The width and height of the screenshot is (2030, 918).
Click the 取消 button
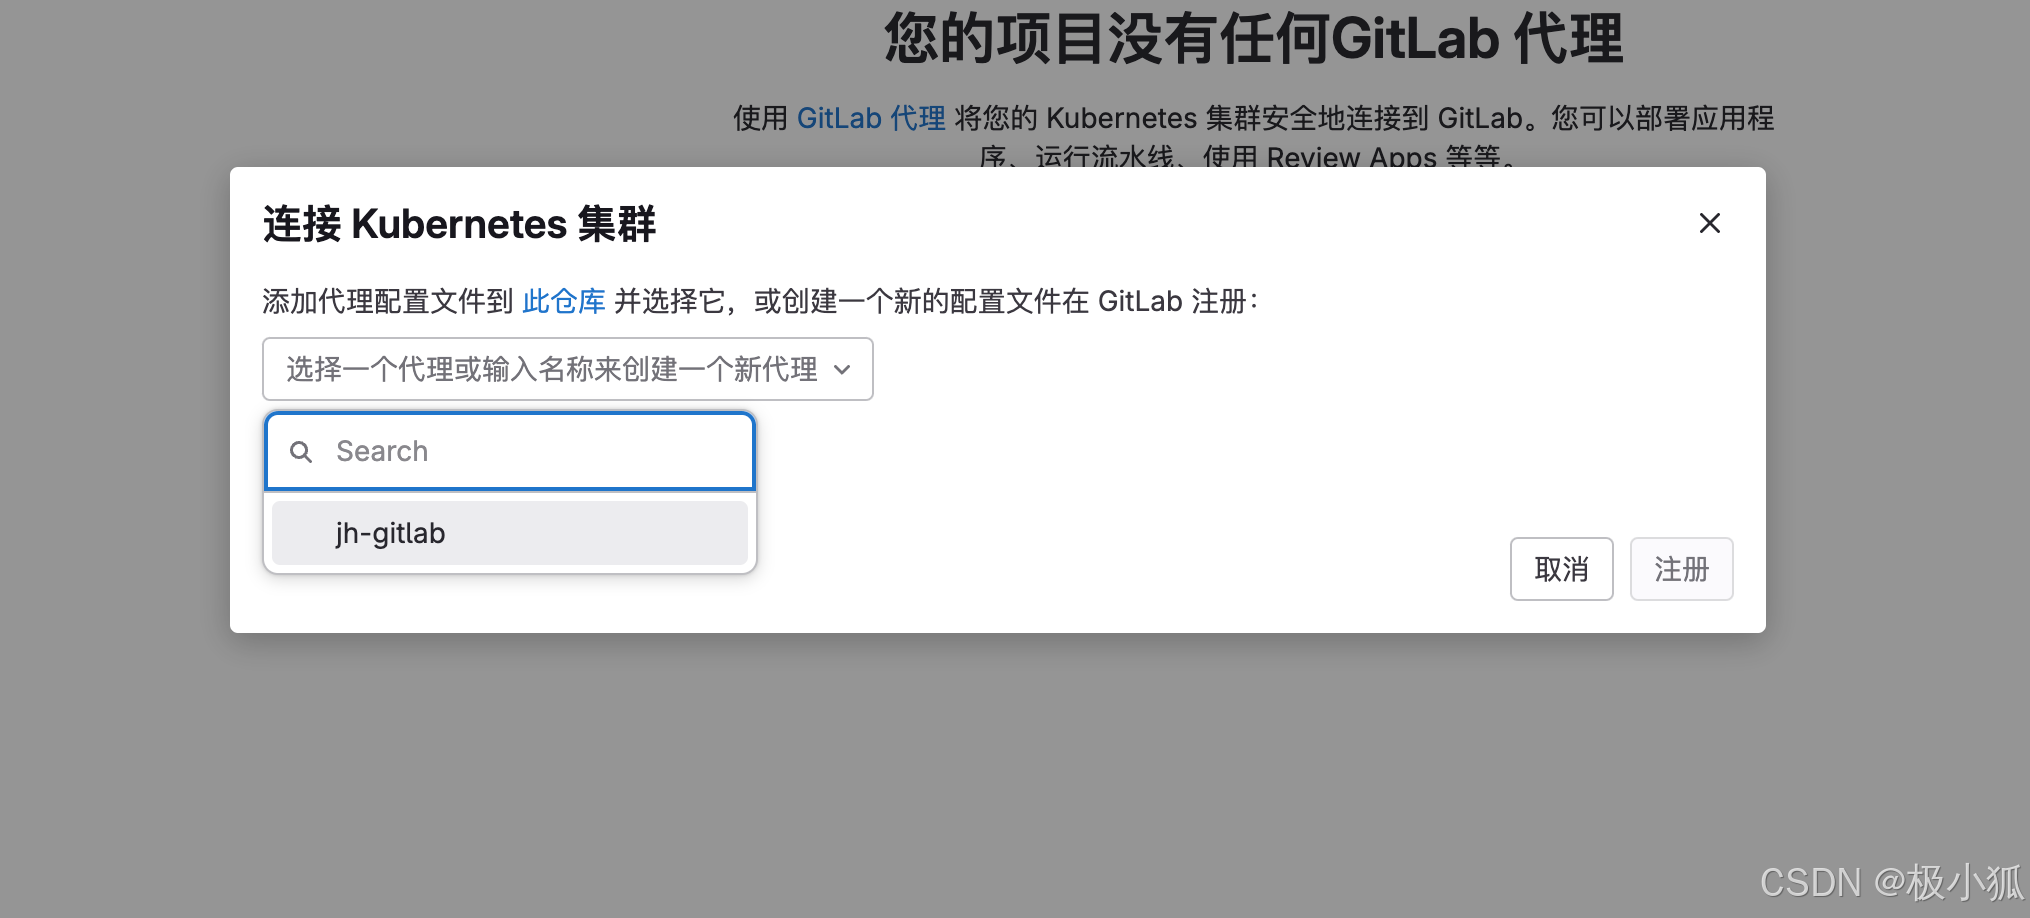[x=1561, y=569]
